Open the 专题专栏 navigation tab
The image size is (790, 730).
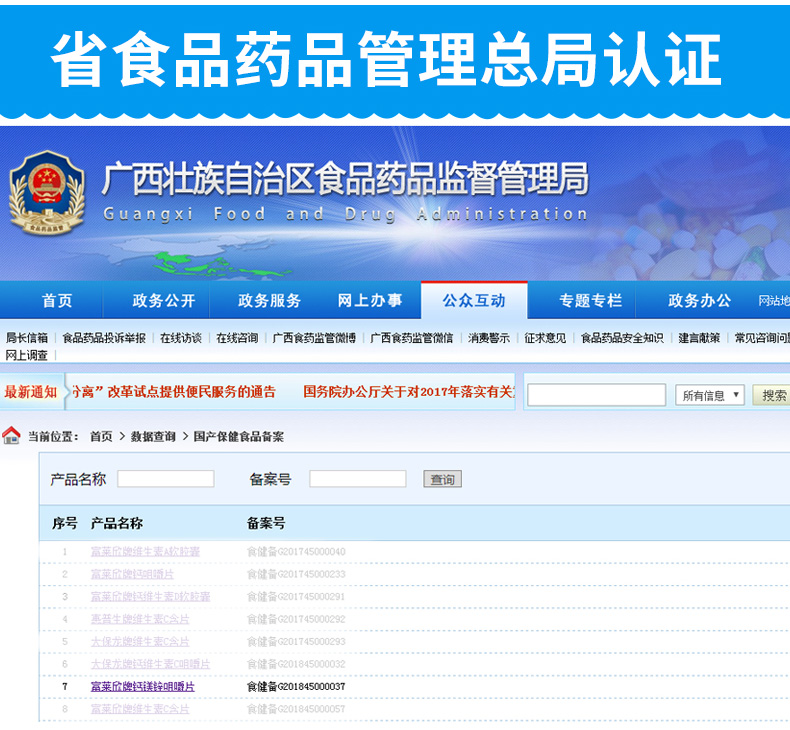click(590, 300)
